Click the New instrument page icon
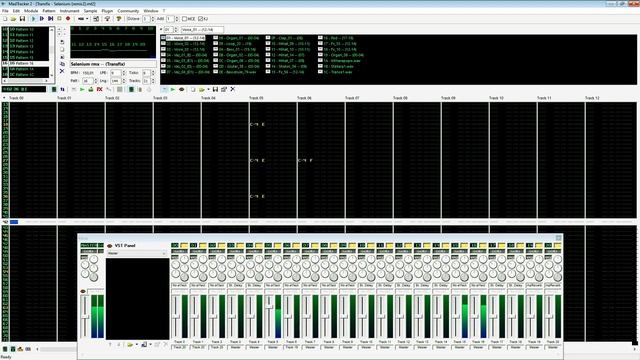The width and height of the screenshot is (640, 360). click(193, 89)
